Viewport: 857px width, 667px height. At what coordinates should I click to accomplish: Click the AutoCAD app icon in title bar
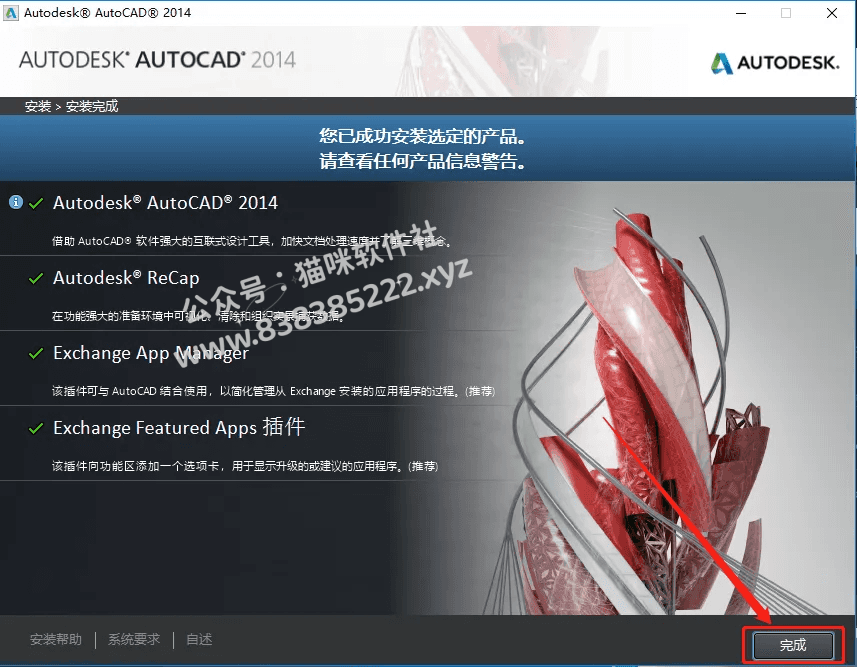click(x=11, y=13)
